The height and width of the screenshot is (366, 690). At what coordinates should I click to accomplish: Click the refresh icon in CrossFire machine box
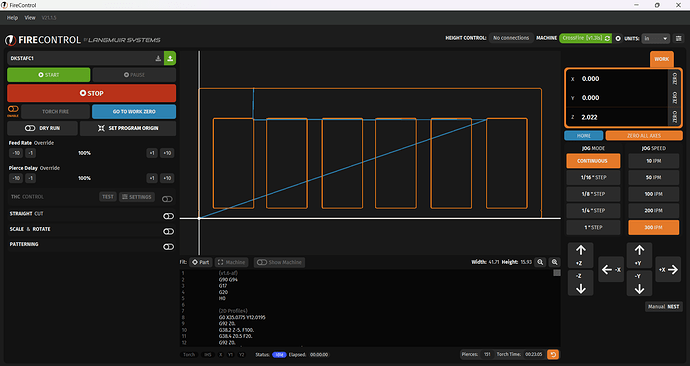click(x=607, y=38)
